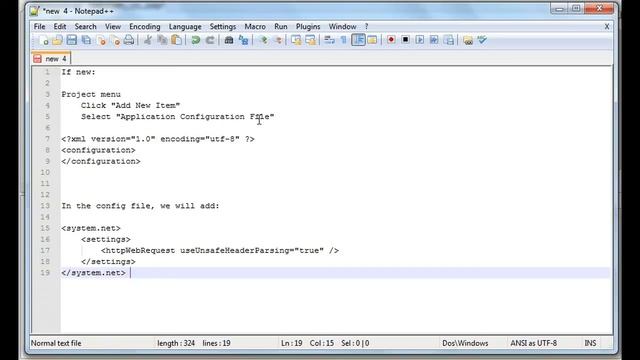Click the Paste clipboard icon
This screenshot has height=360, width=640.
coord(177,40)
